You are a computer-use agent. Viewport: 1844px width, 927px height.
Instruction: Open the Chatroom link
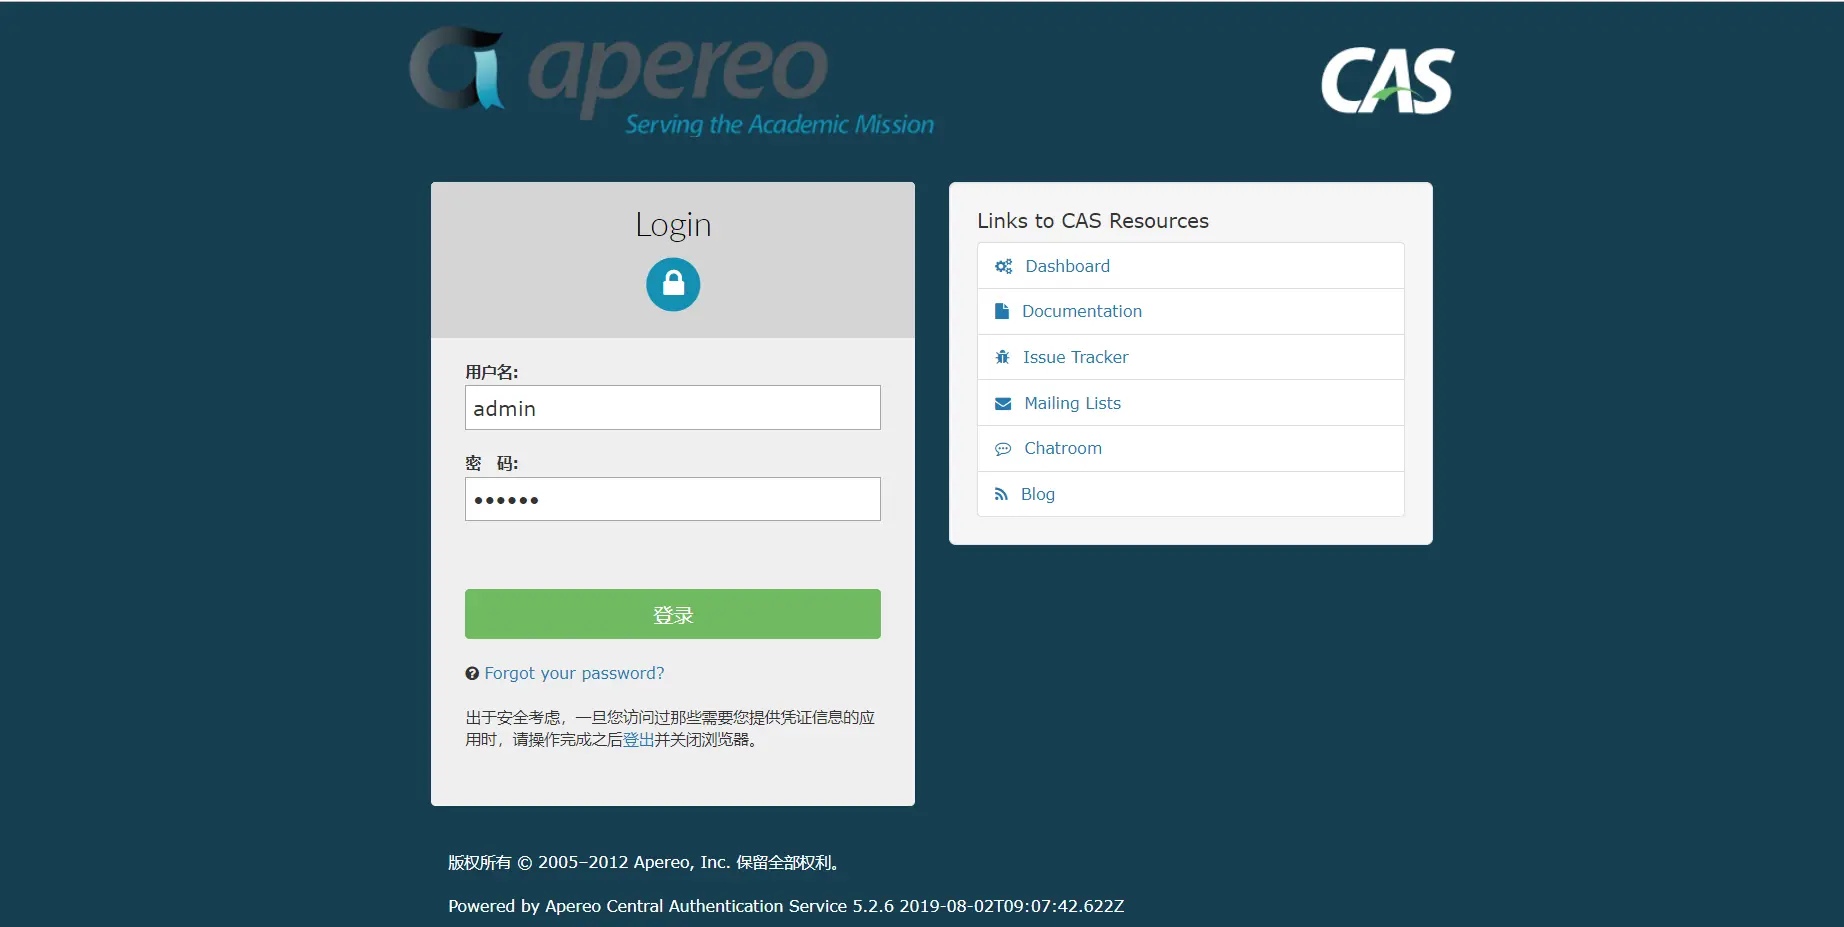(1062, 448)
